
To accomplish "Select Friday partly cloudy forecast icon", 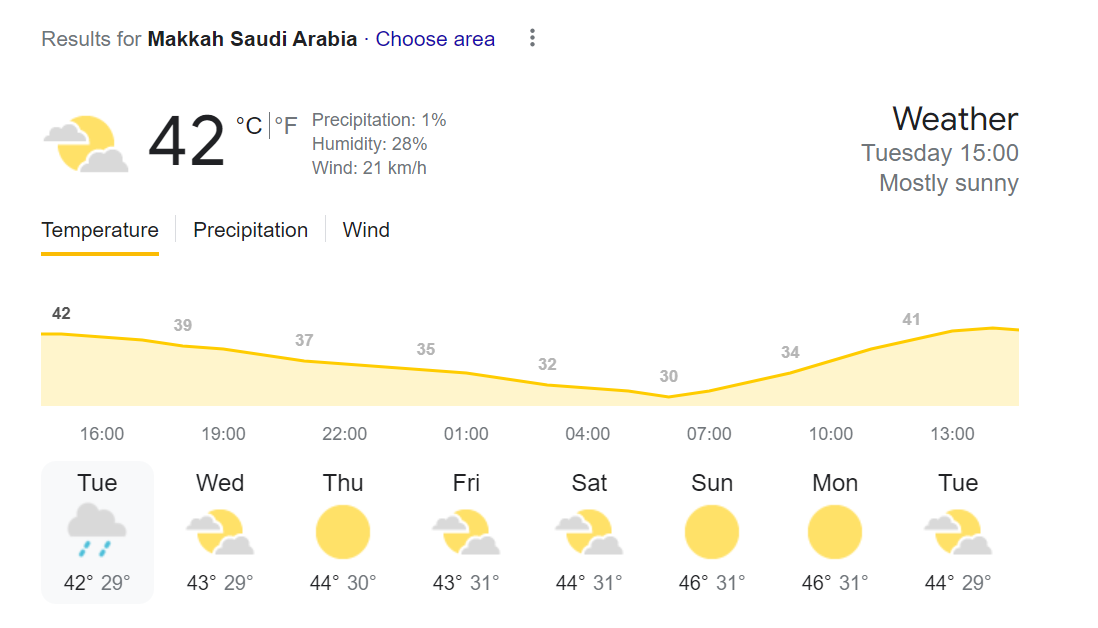I will [466, 532].
